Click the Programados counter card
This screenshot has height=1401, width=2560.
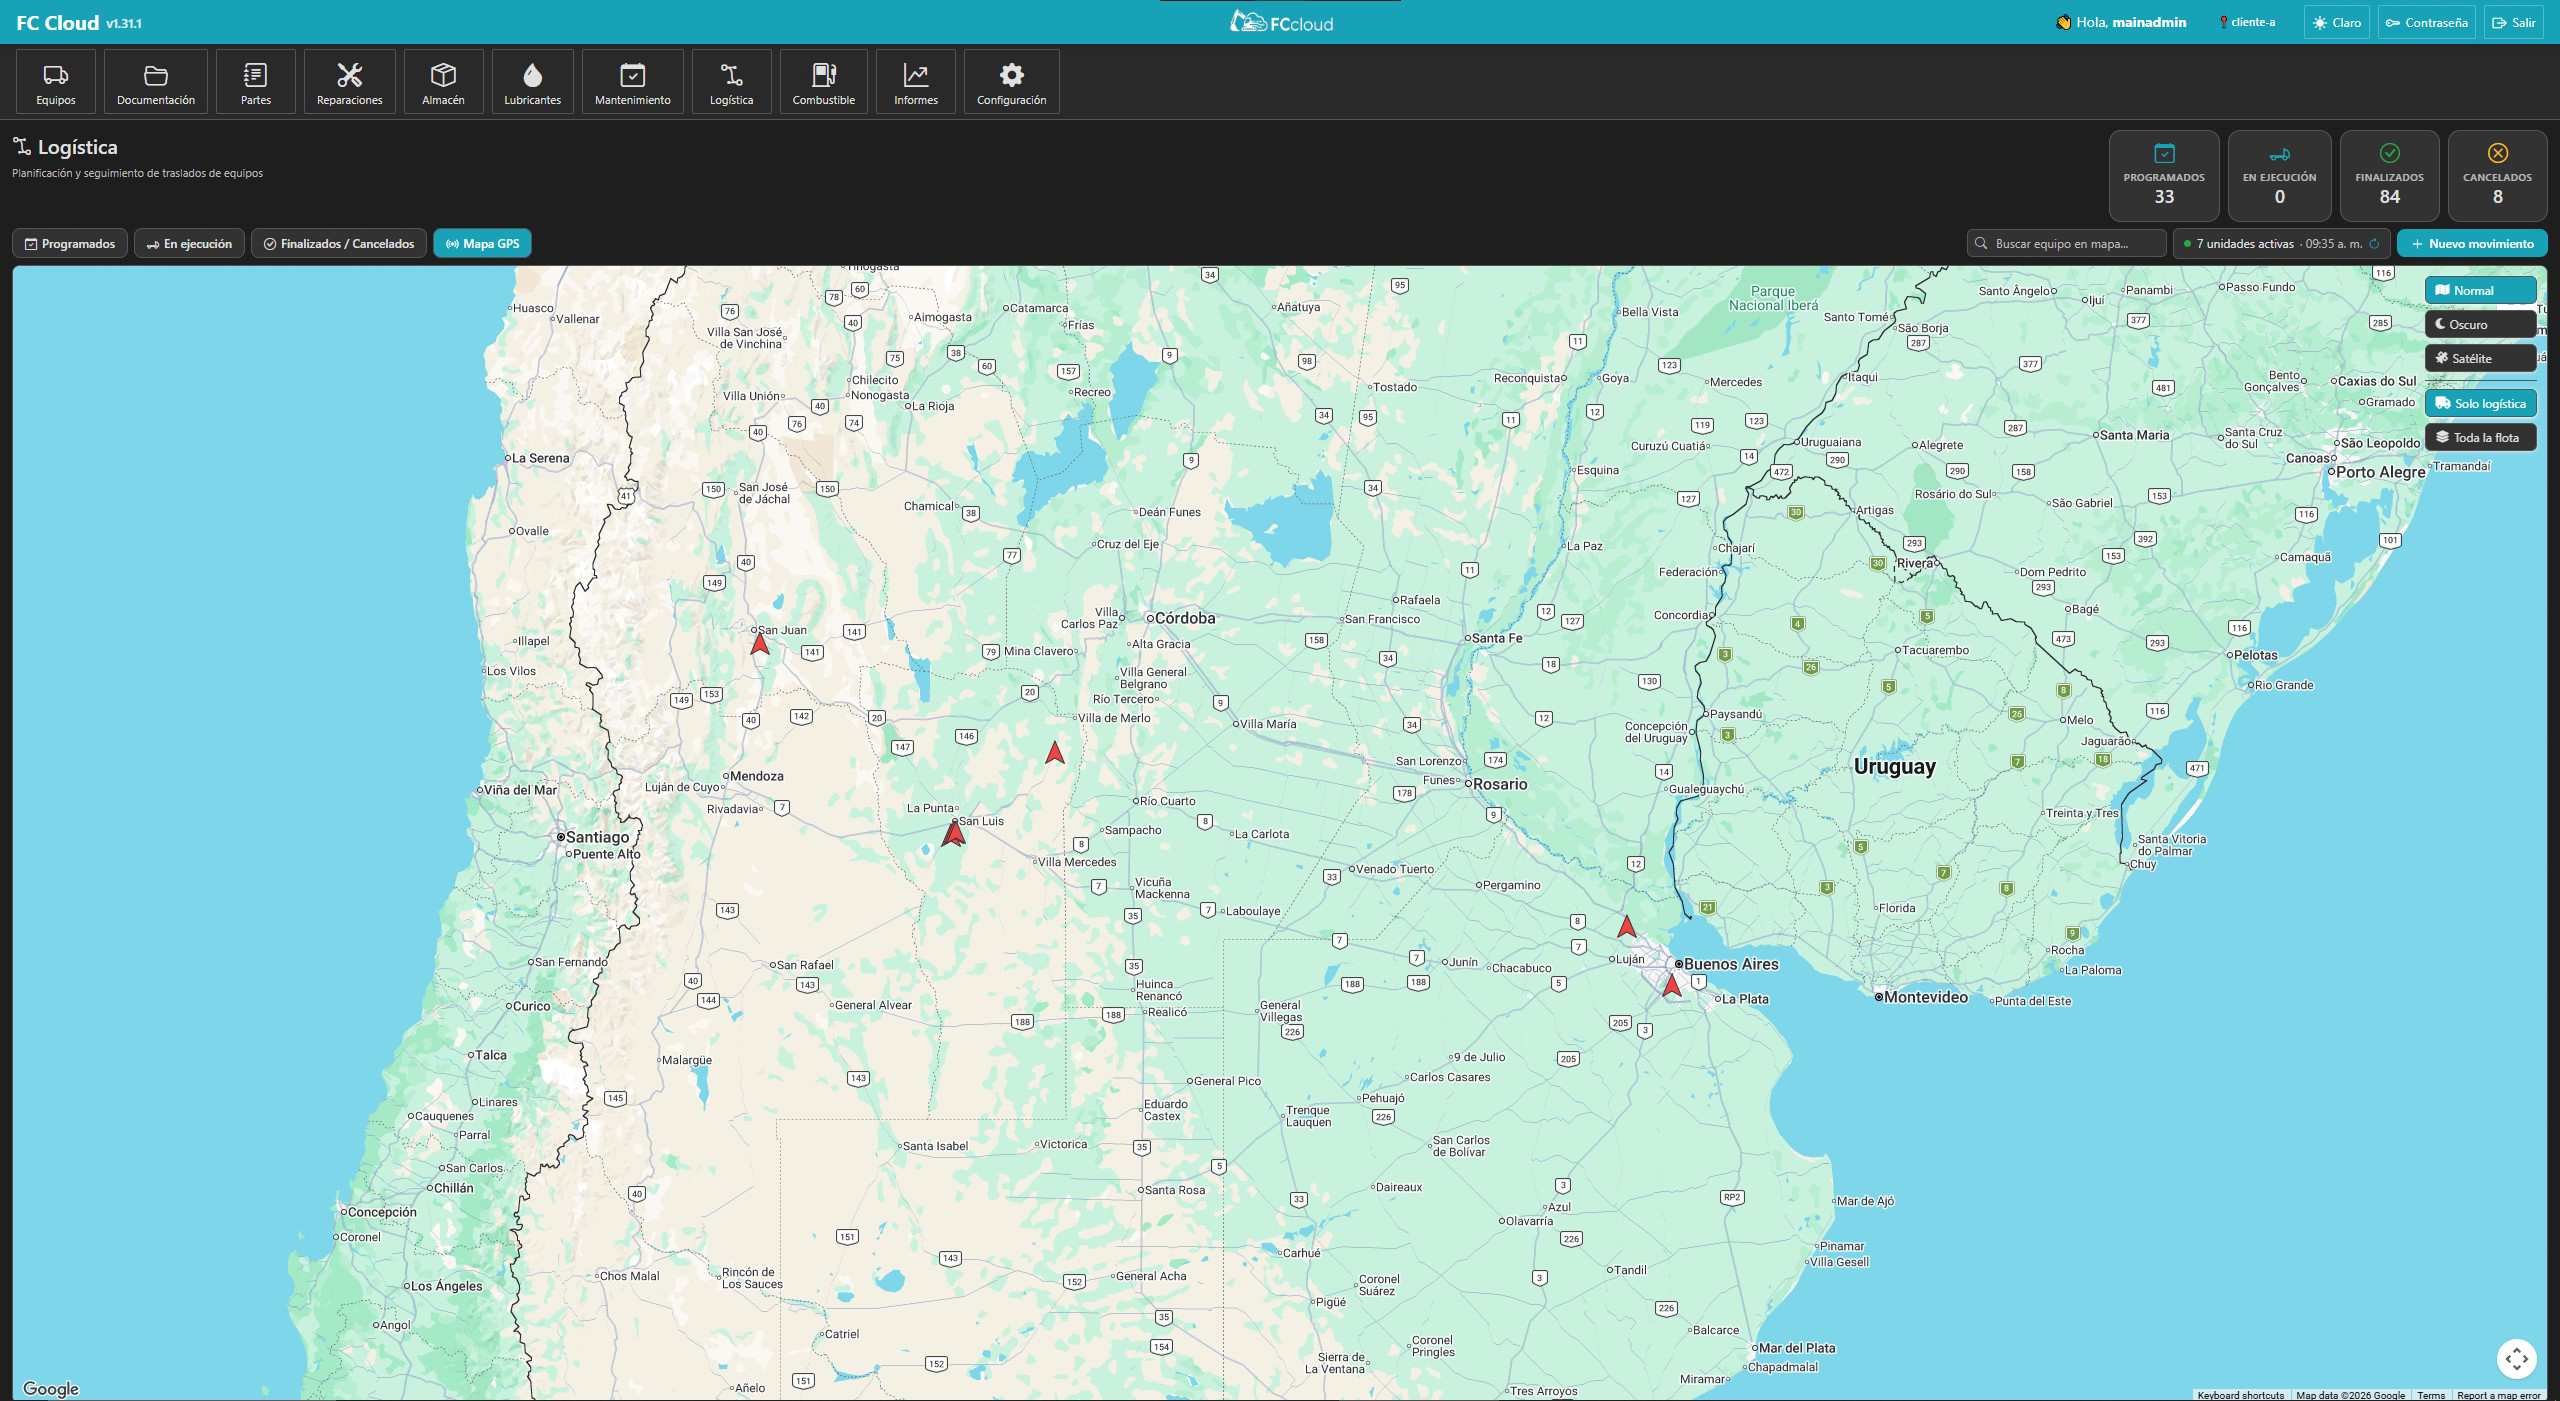pos(2164,176)
